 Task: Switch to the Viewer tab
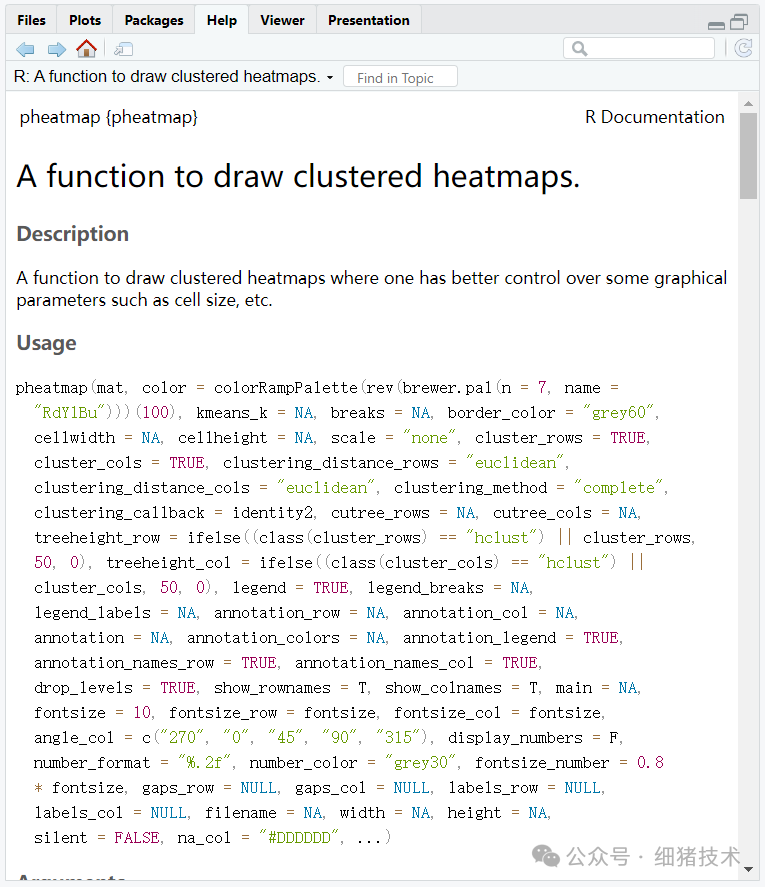(x=282, y=20)
